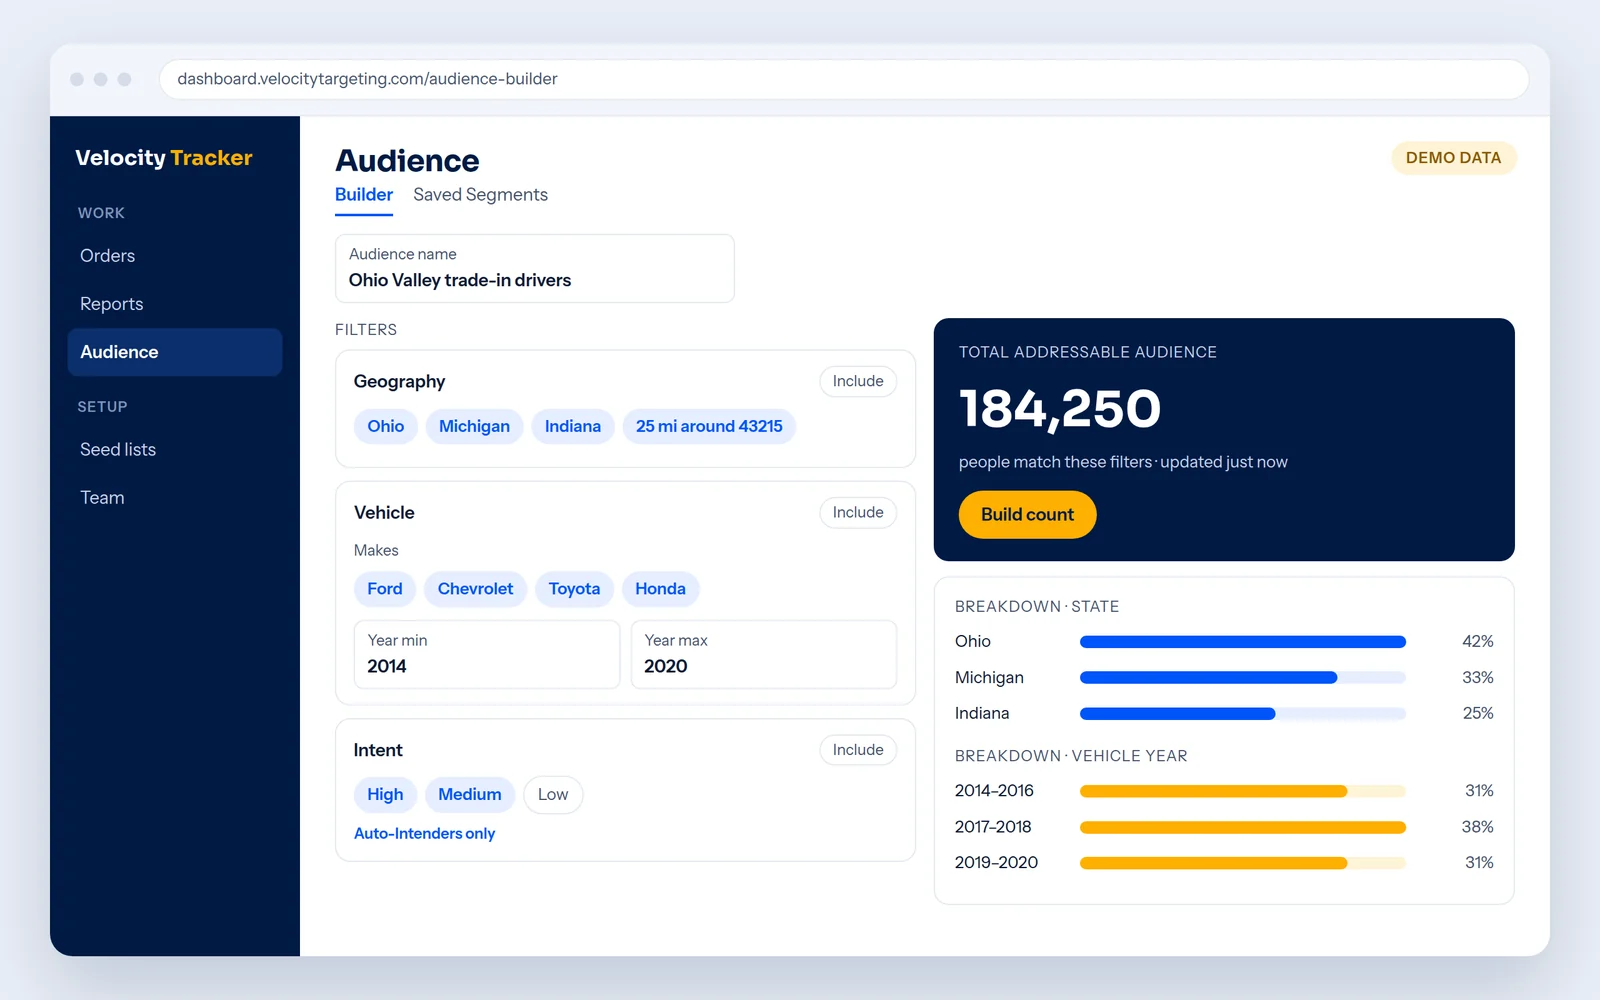Click the 2017–2018 vehicle year bar
The image size is (1600, 1000).
pyautogui.click(x=1243, y=827)
